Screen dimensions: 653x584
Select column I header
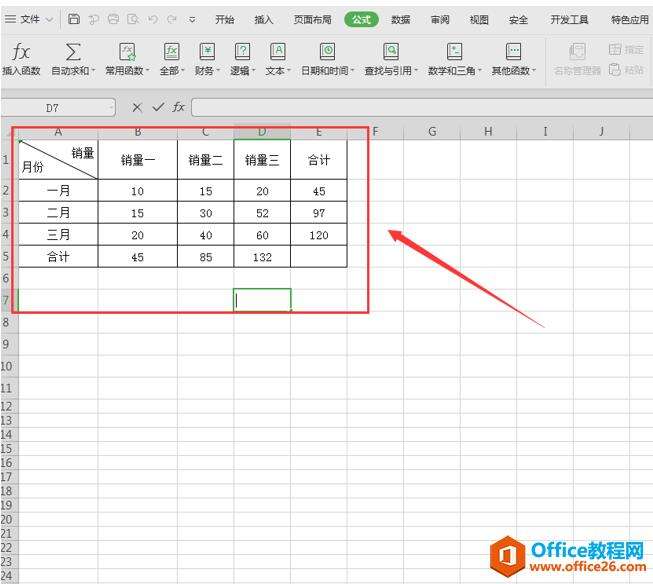[545, 132]
